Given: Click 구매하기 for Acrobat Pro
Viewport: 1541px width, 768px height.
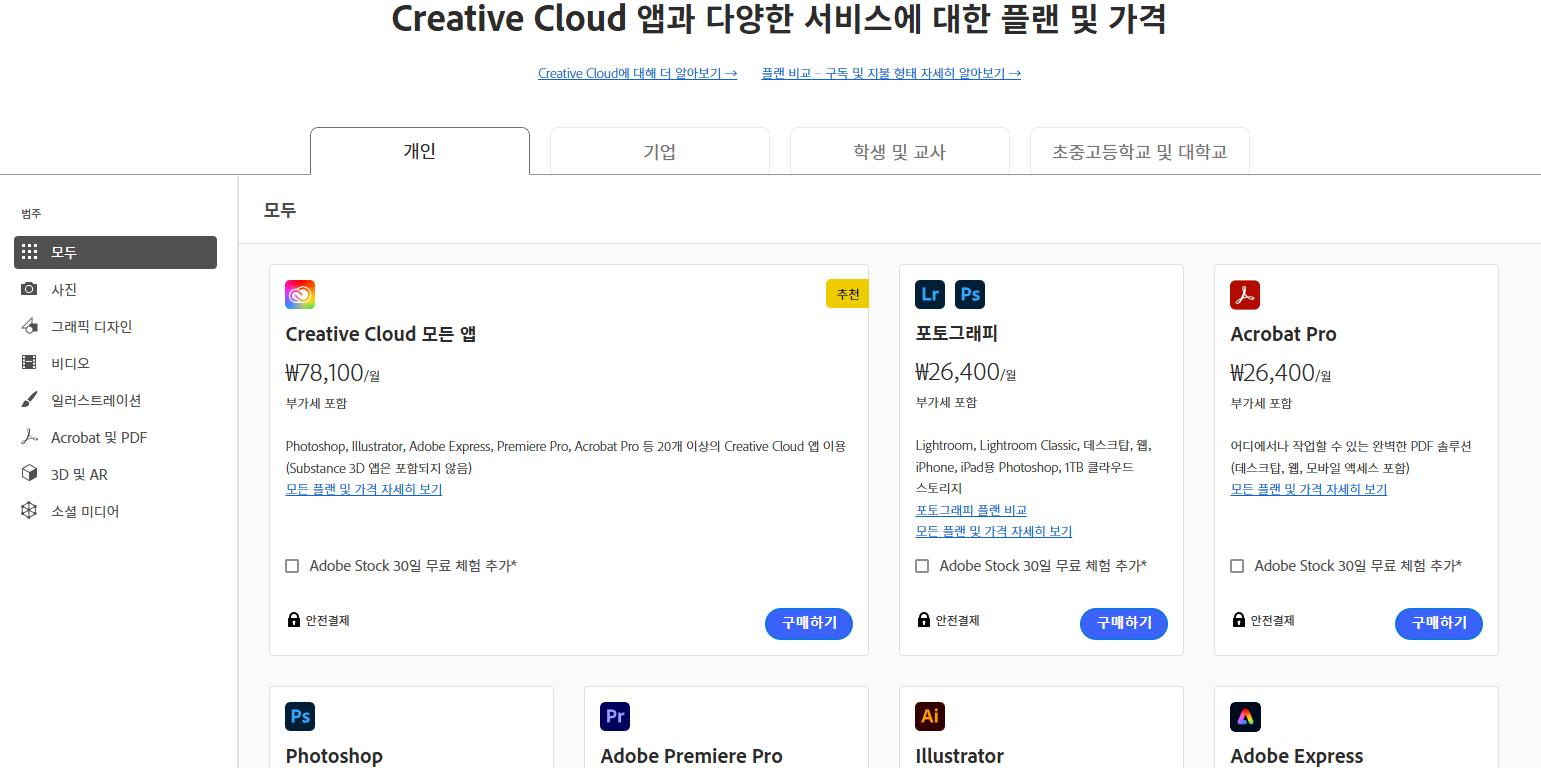Looking at the screenshot, I should [x=1439, y=623].
